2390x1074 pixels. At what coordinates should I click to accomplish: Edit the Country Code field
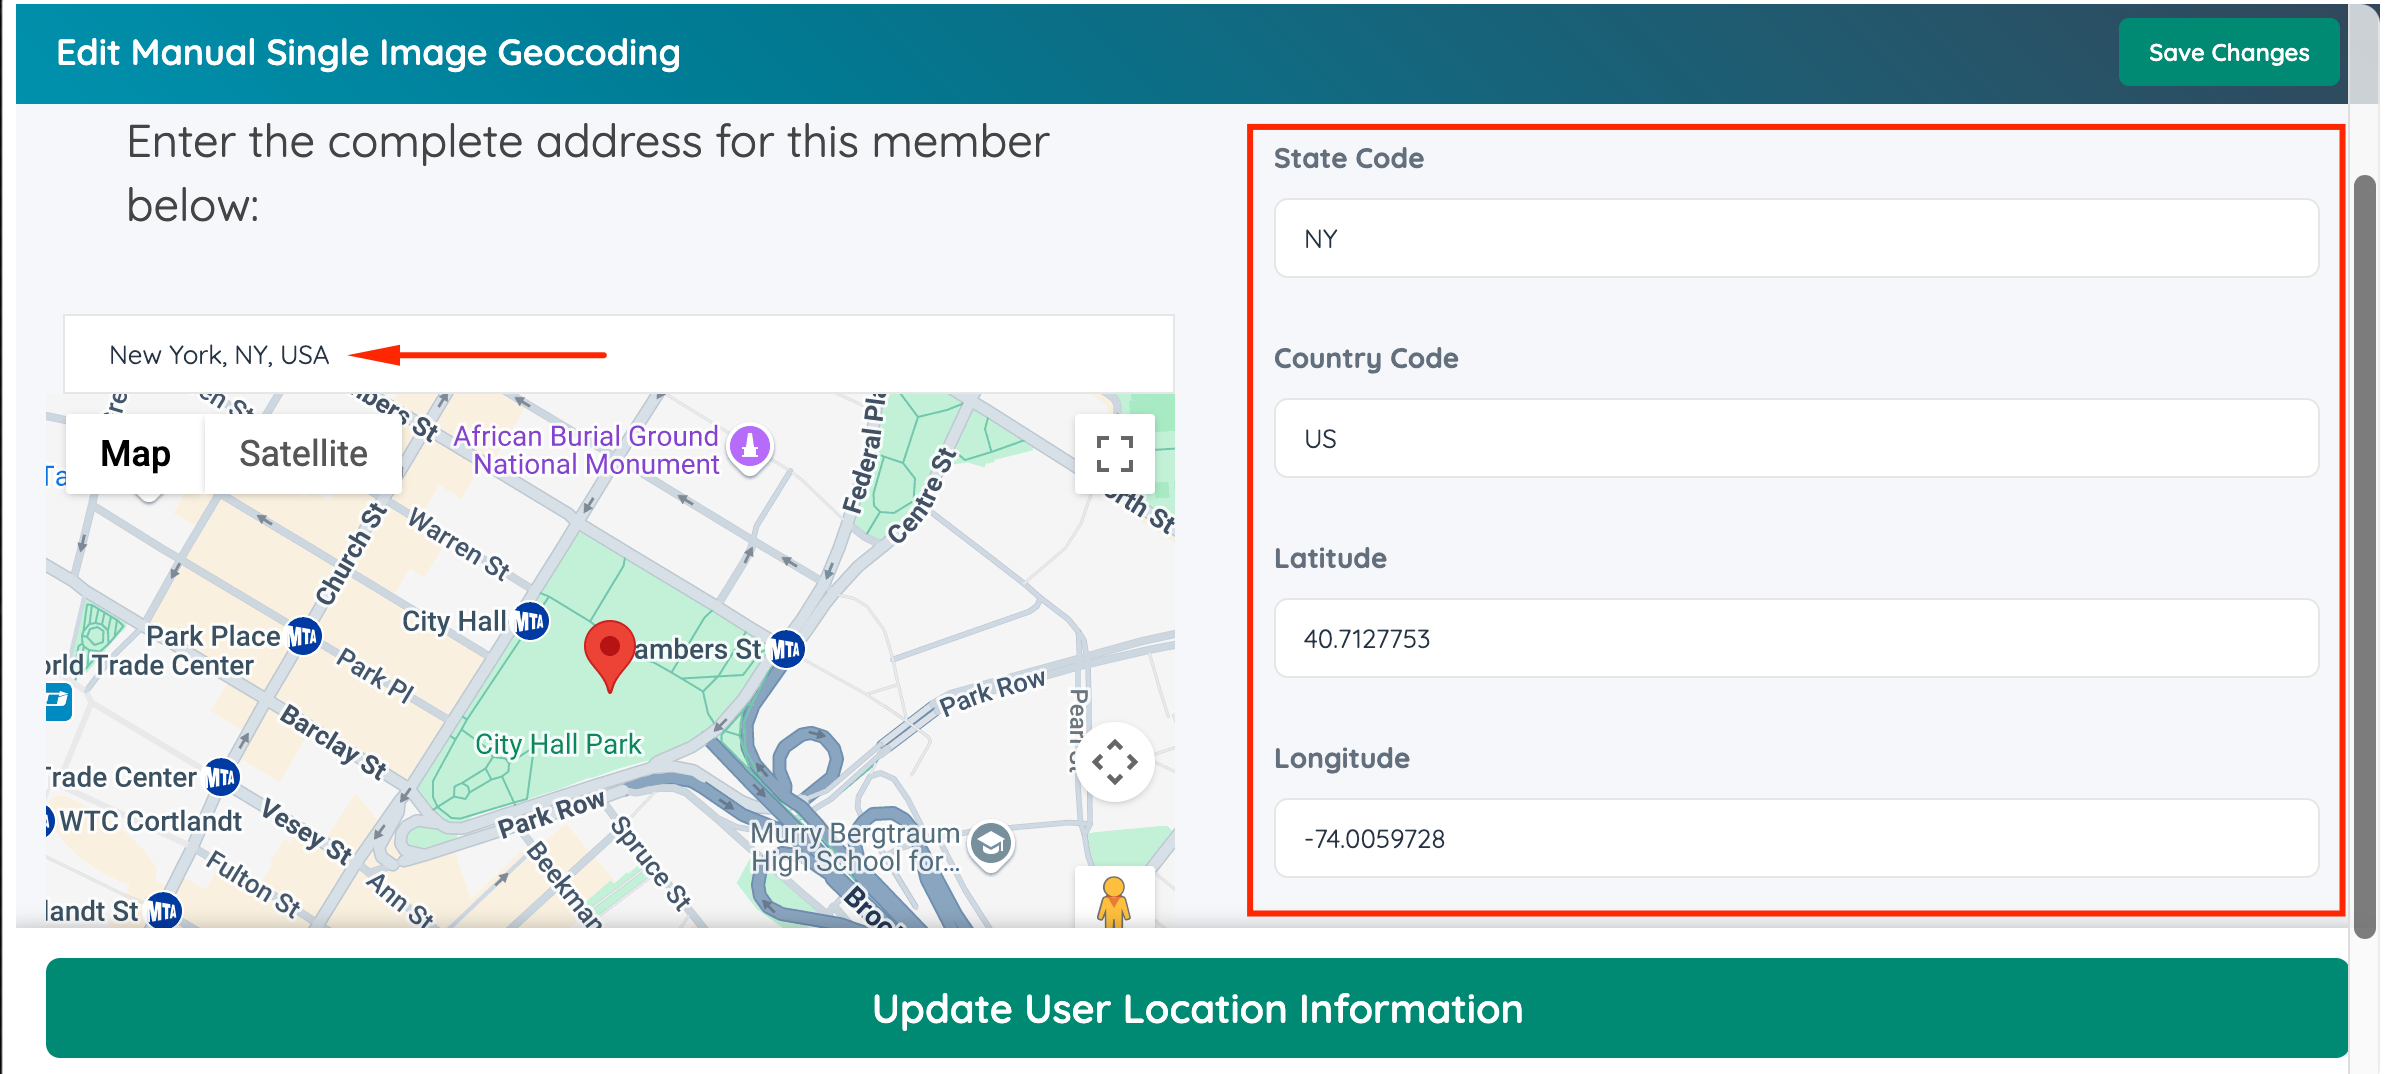click(x=1796, y=438)
